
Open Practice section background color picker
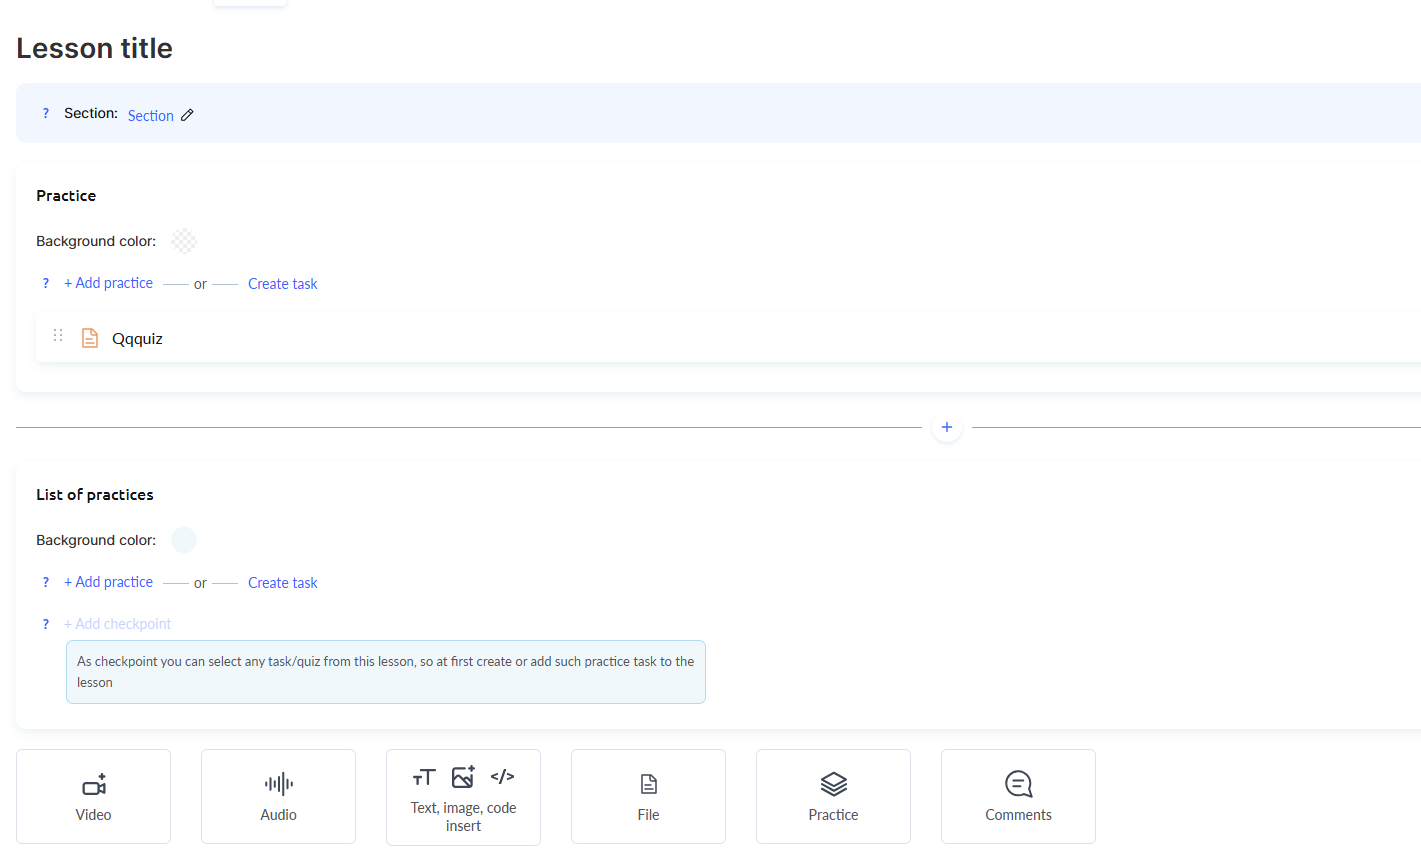coord(184,241)
